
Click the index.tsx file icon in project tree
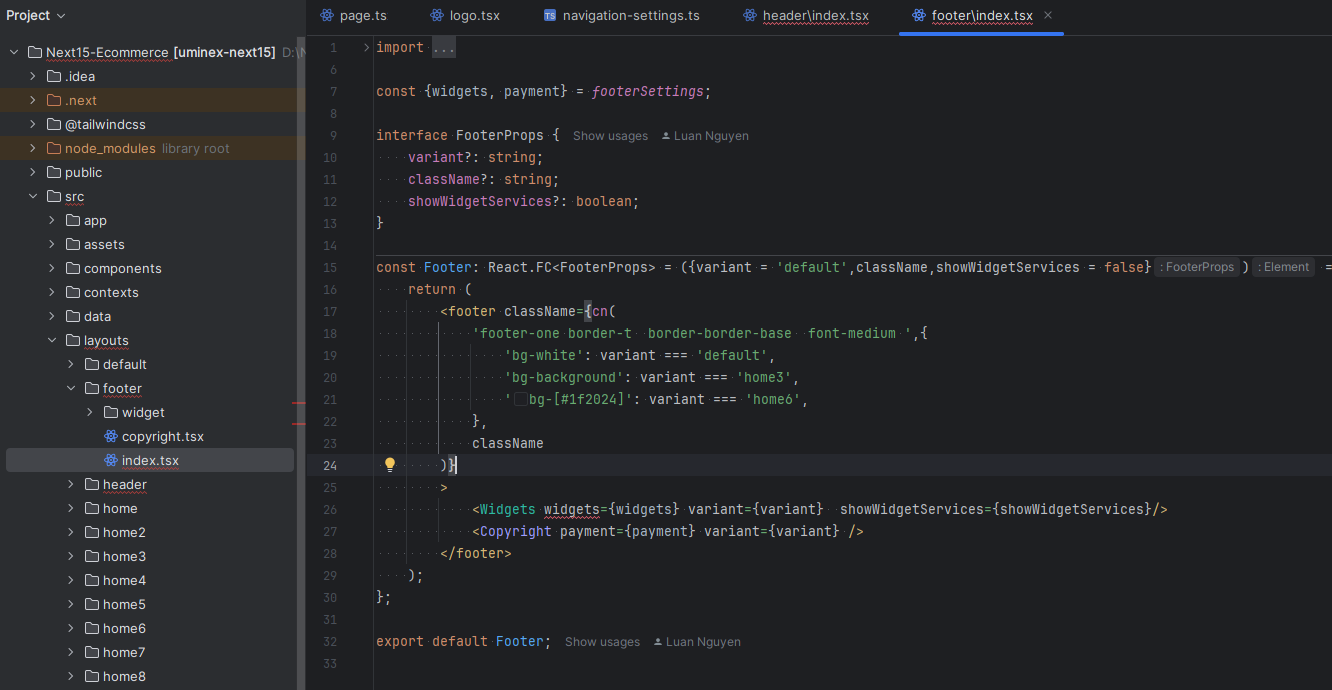(111, 460)
